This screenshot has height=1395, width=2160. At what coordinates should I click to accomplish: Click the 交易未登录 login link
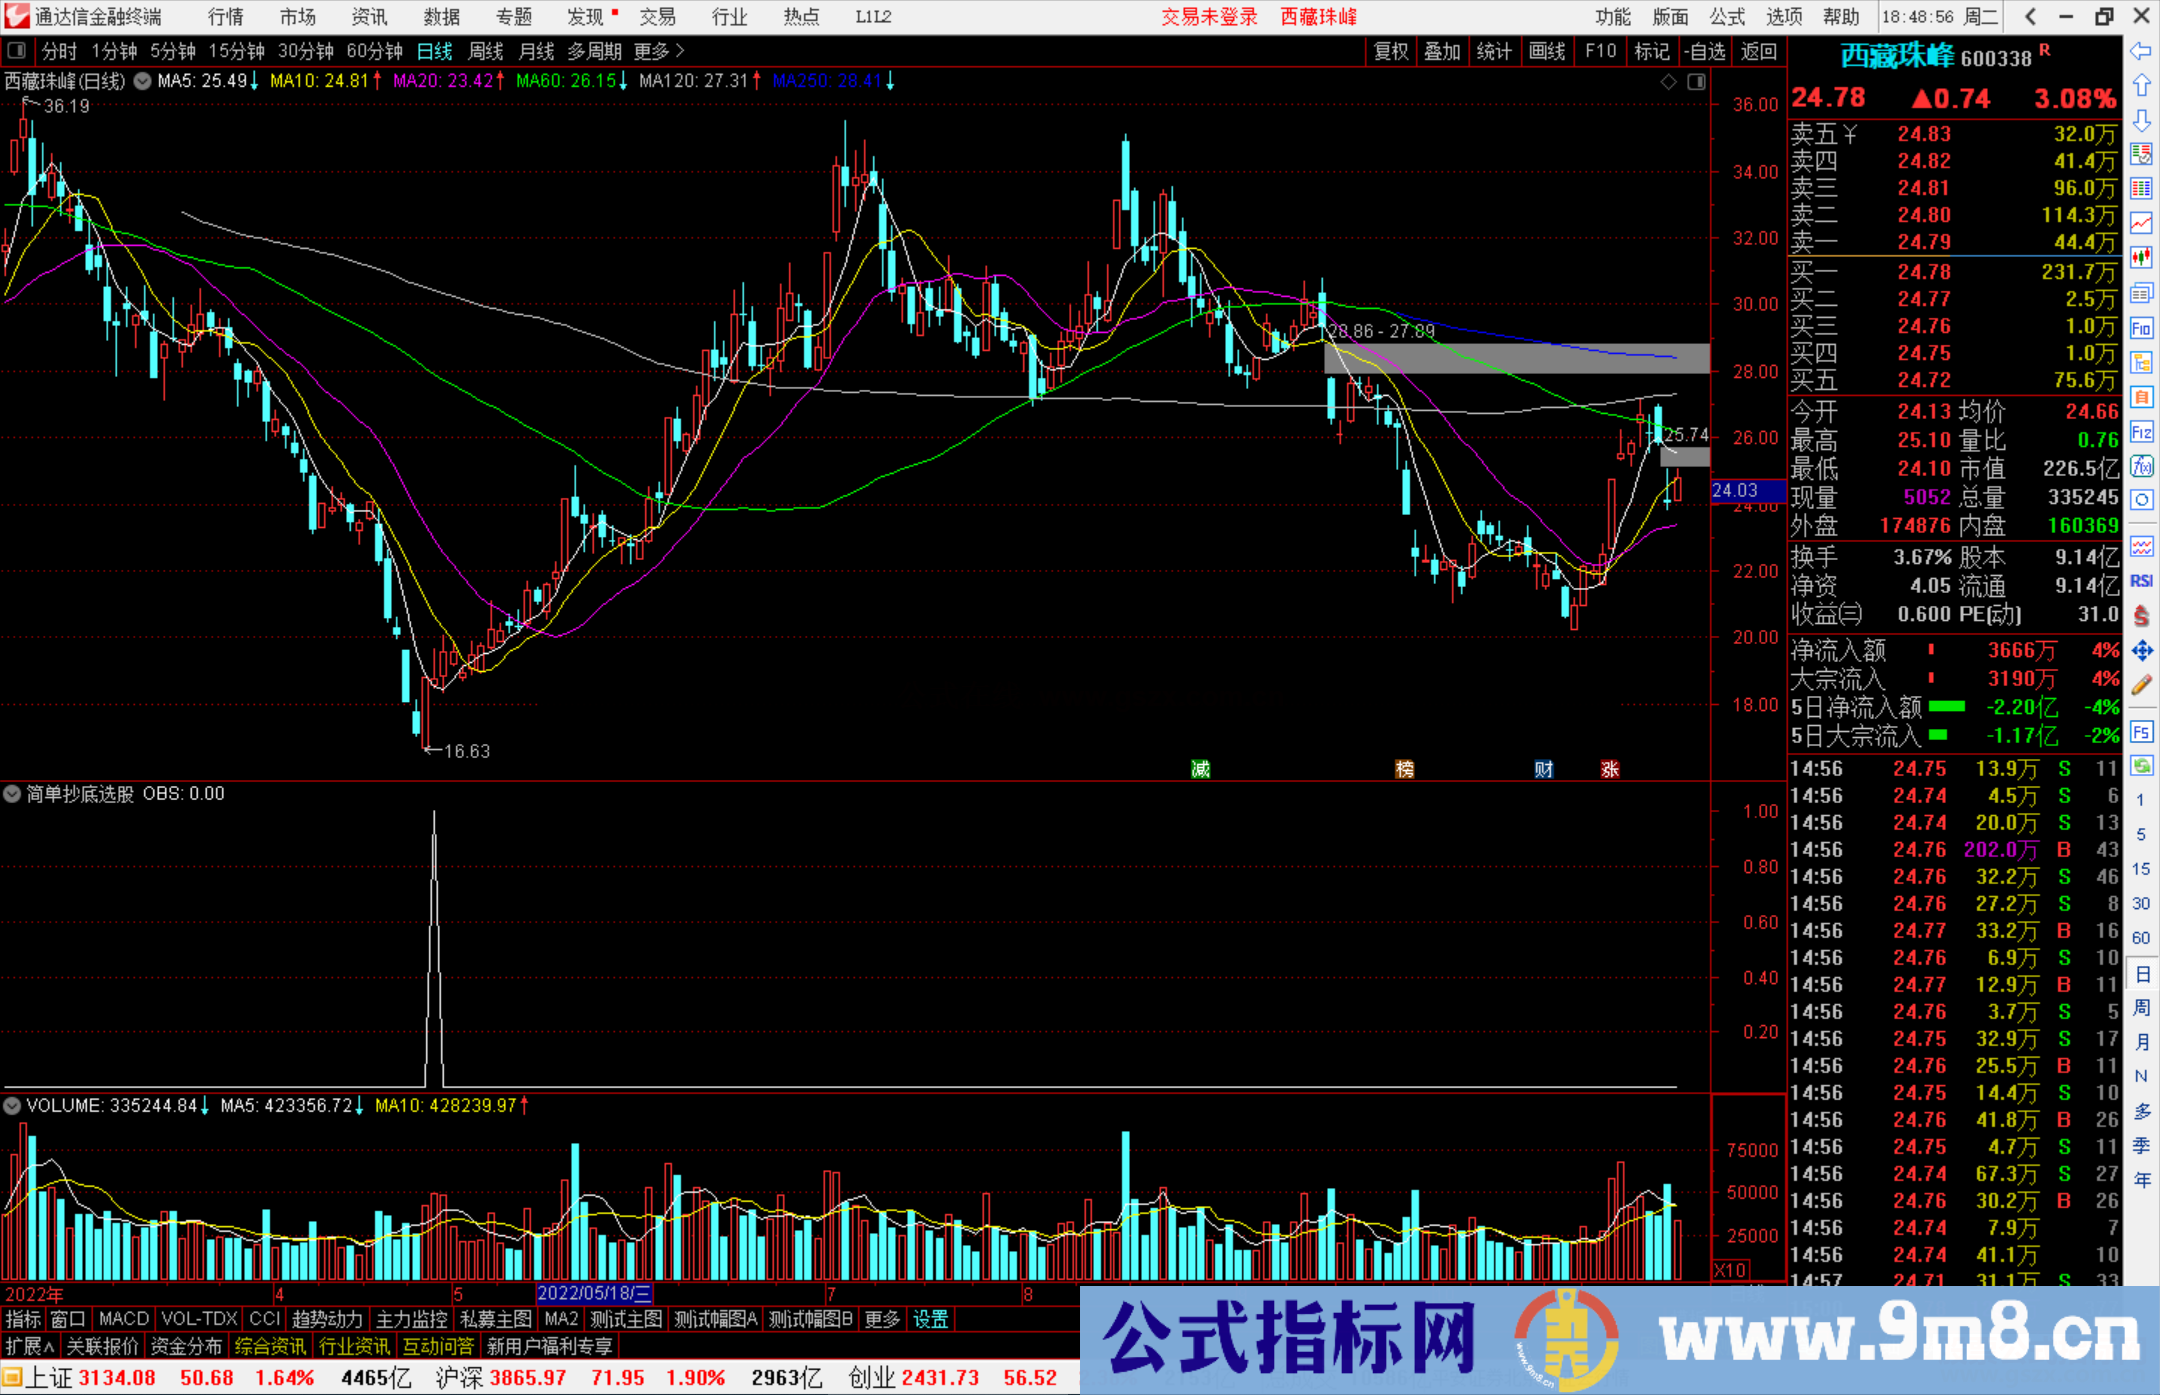point(1209,16)
